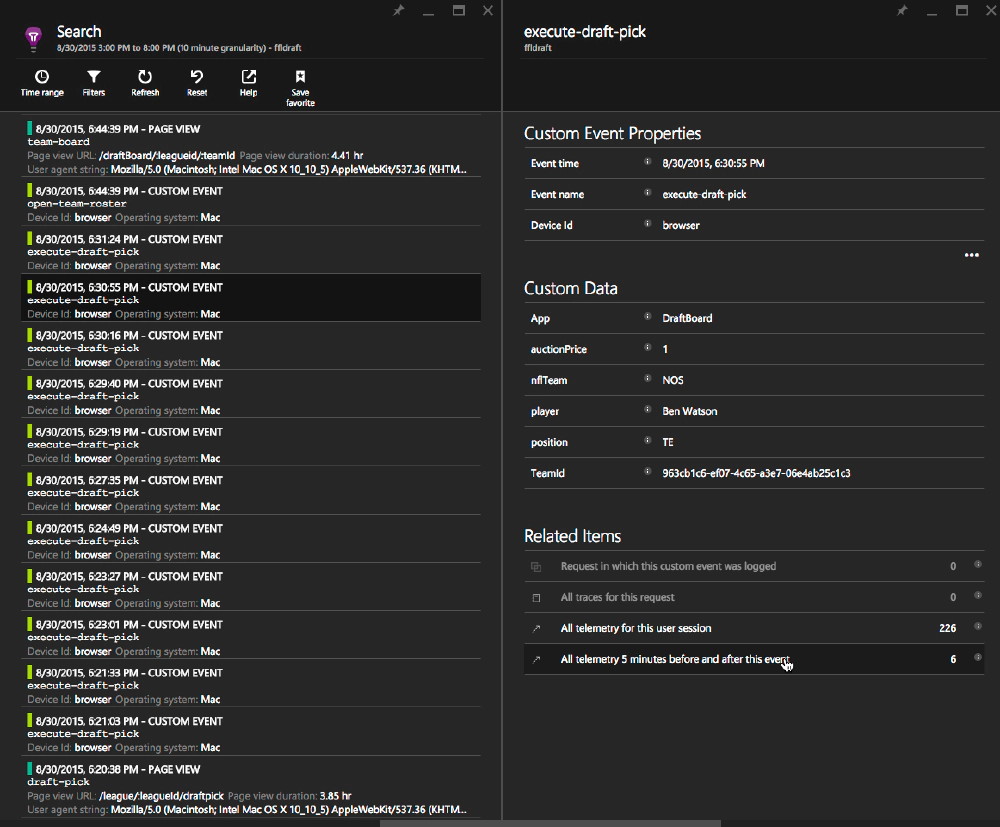1000x827 pixels.
Task: Select the 6:30:55 PM execute-draft-pick event
Action: tap(251, 300)
